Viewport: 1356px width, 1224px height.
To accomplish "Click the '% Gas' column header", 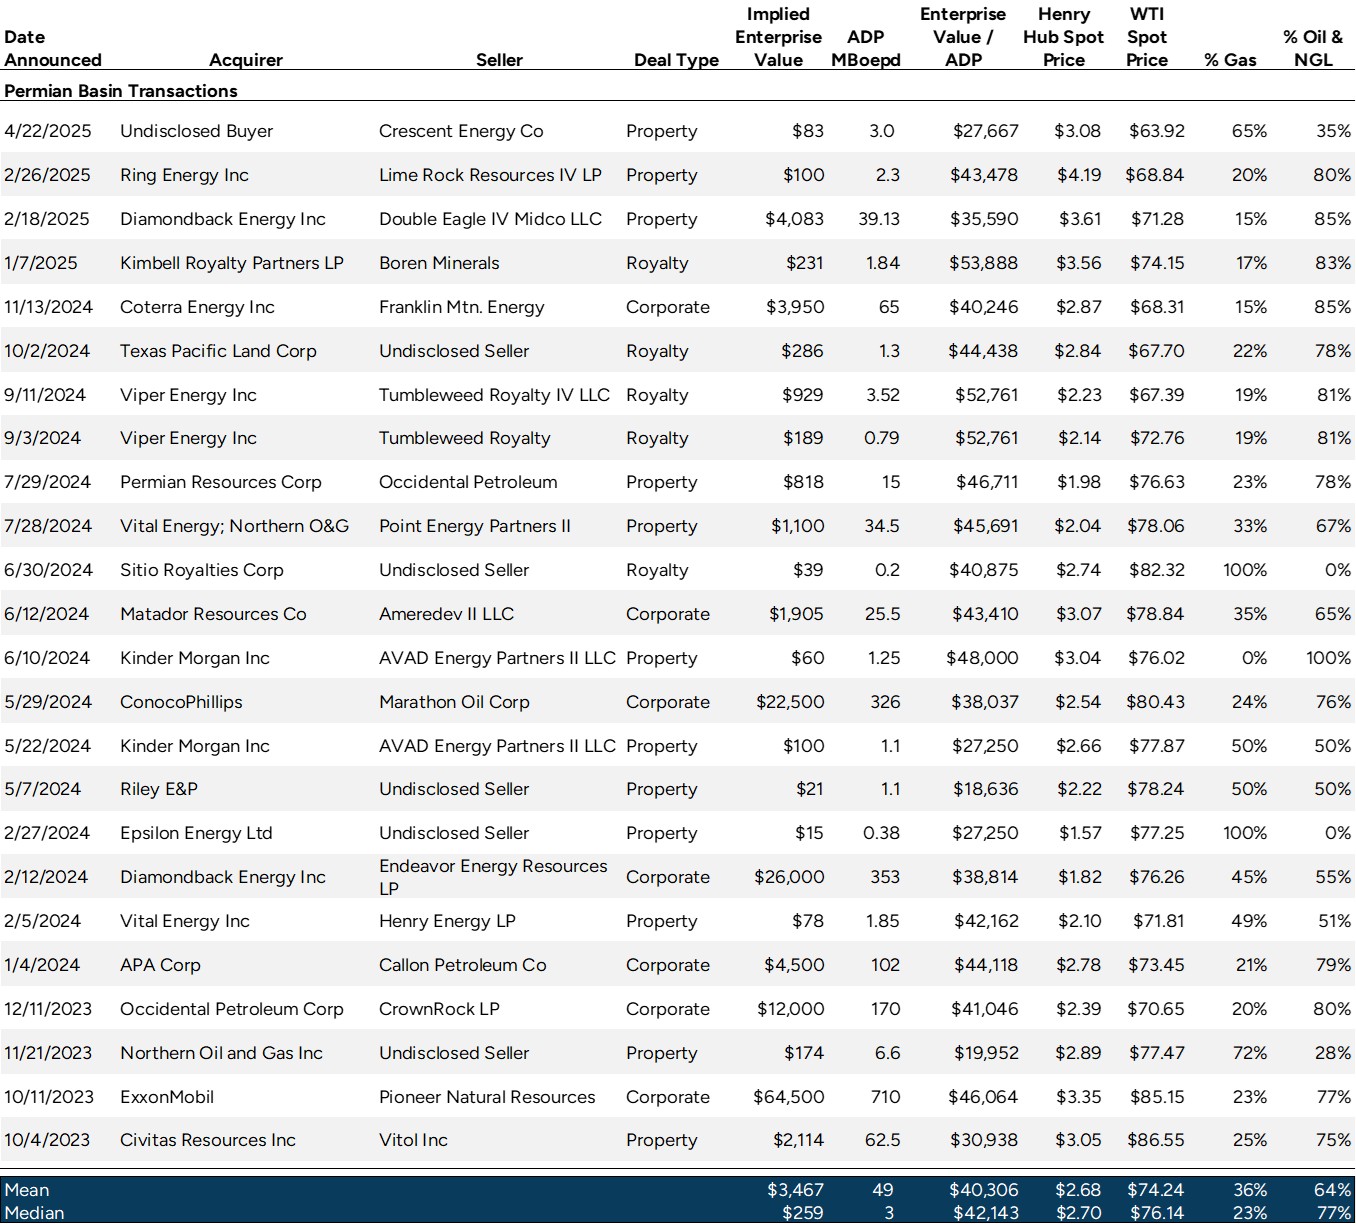I will (x=1230, y=60).
